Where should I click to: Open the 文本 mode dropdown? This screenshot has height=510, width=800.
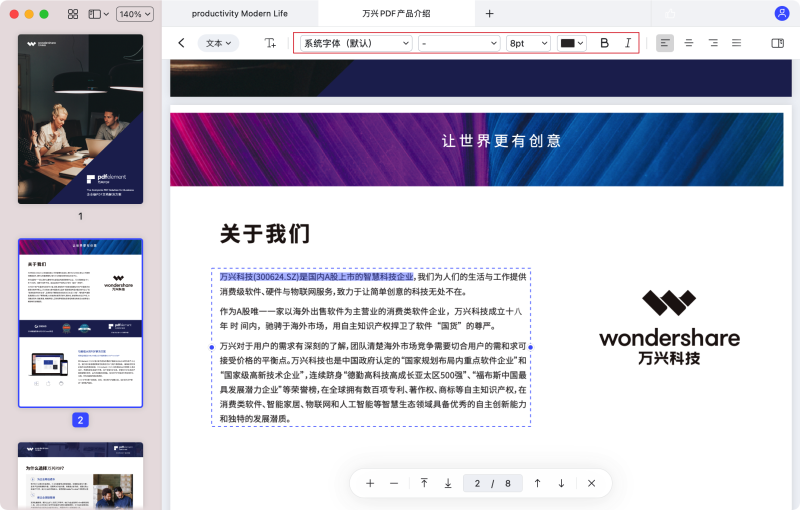pyautogui.click(x=218, y=43)
